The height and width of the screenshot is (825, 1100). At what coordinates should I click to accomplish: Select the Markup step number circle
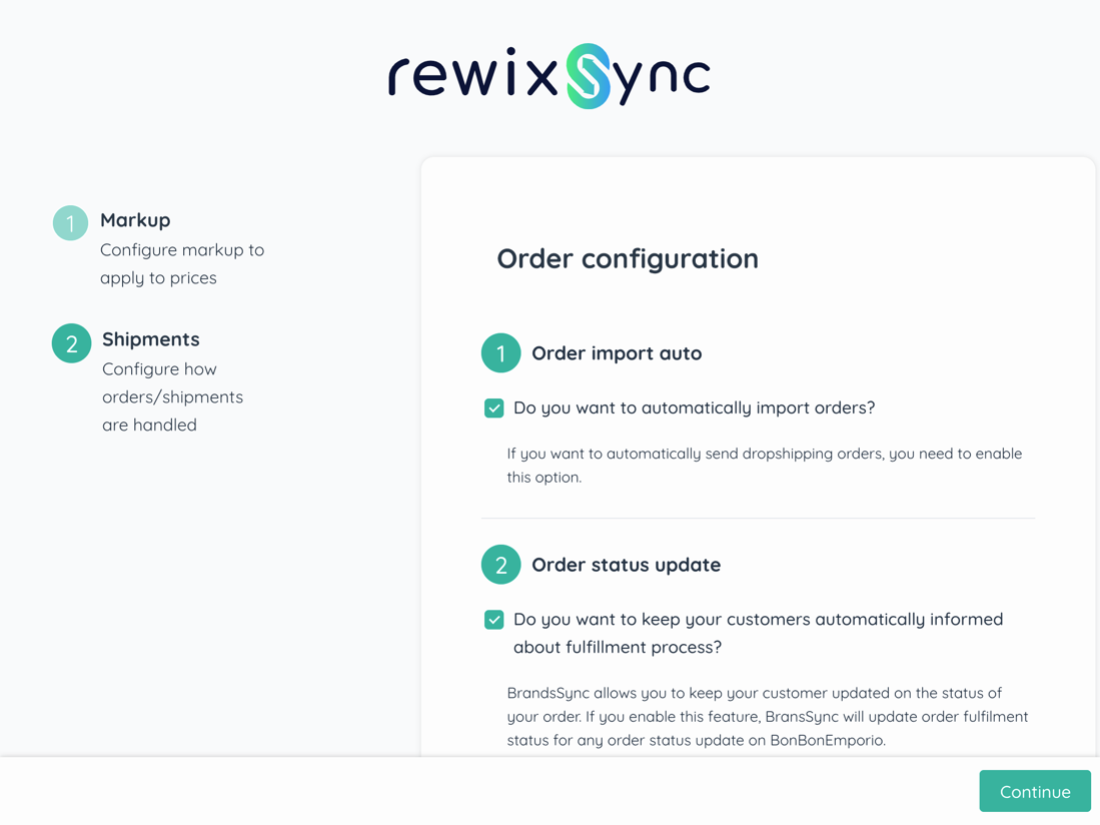pos(70,223)
